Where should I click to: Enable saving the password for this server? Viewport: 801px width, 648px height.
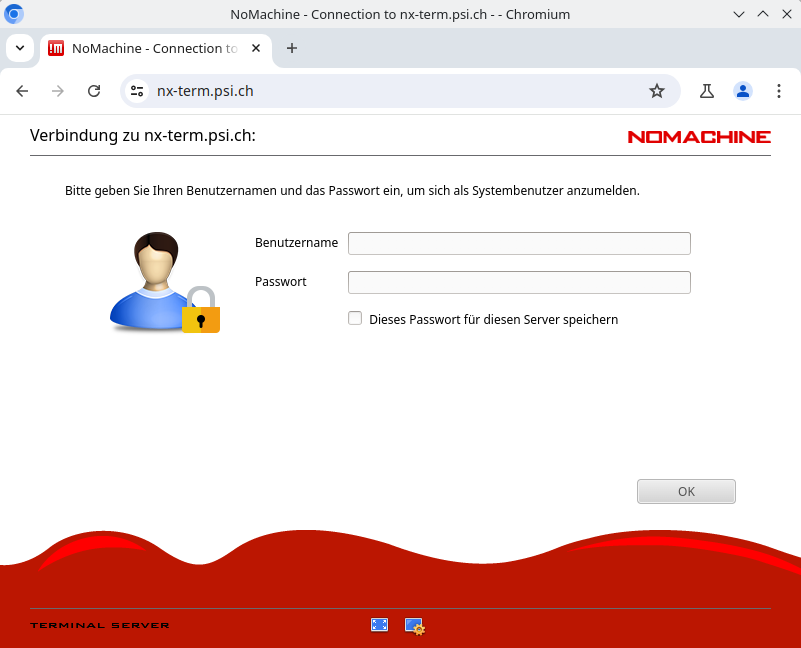point(355,318)
